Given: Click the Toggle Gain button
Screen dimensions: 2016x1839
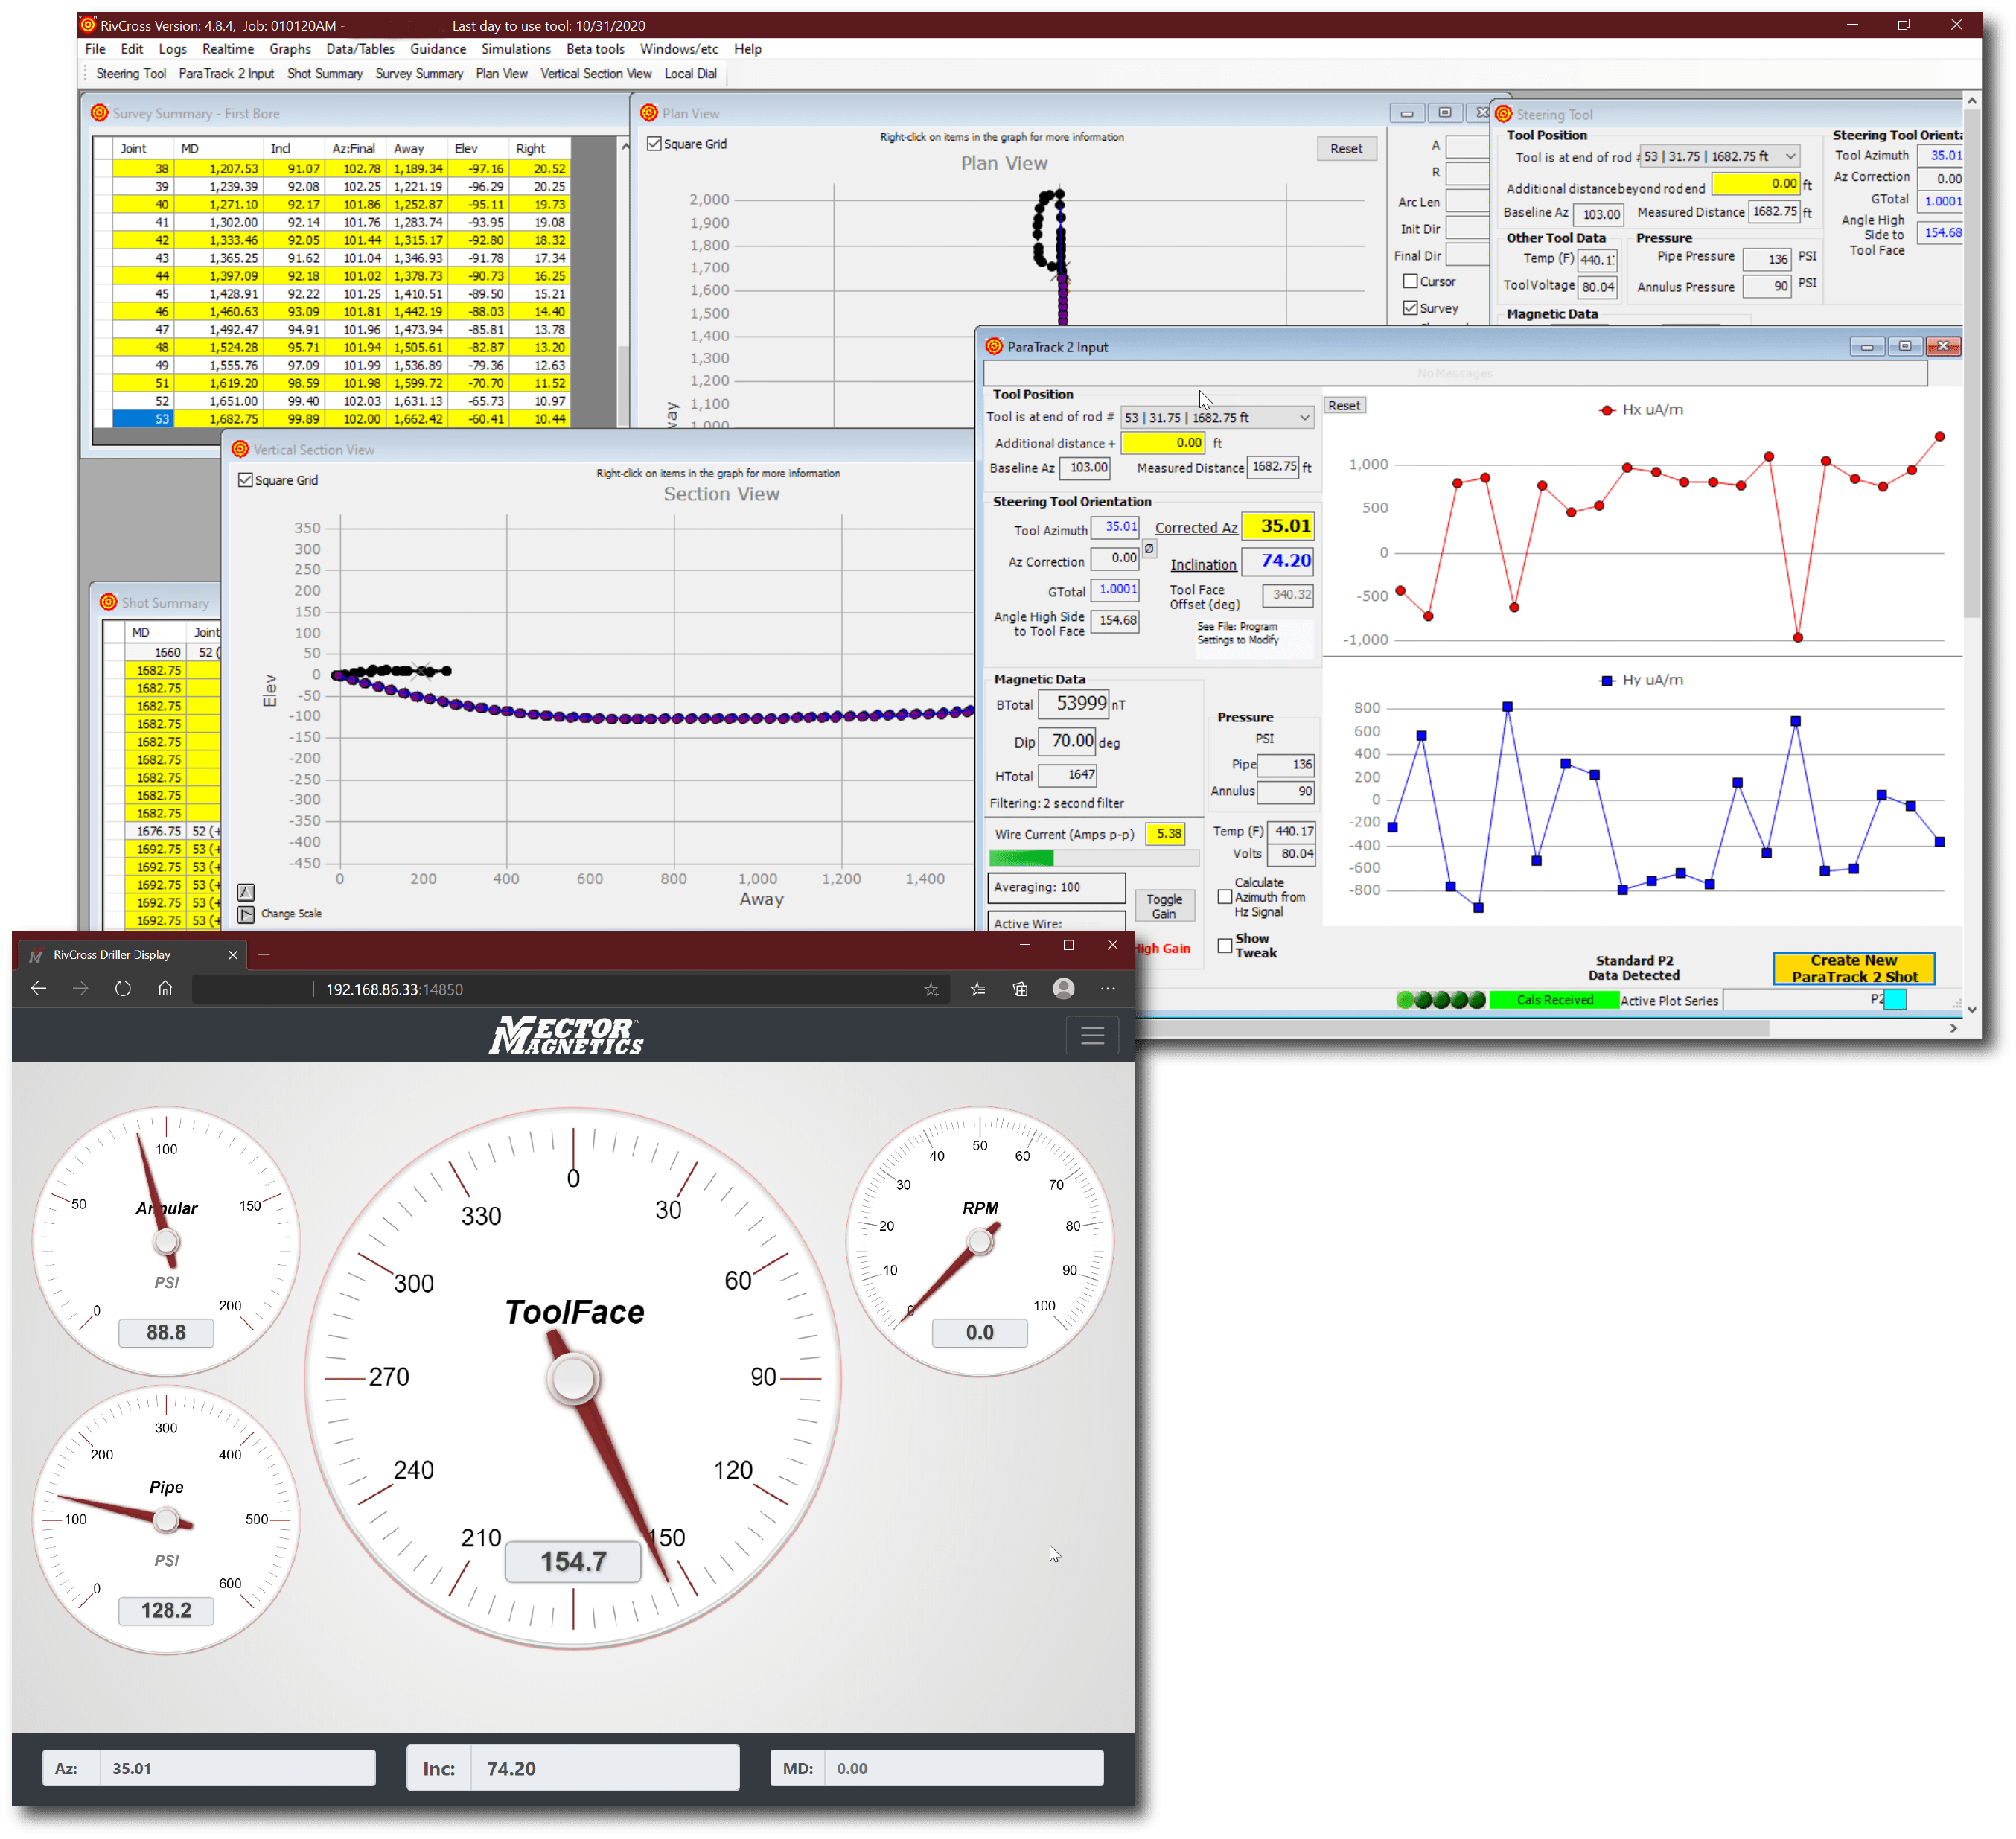Looking at the screenshot, I should [1164, 906].
